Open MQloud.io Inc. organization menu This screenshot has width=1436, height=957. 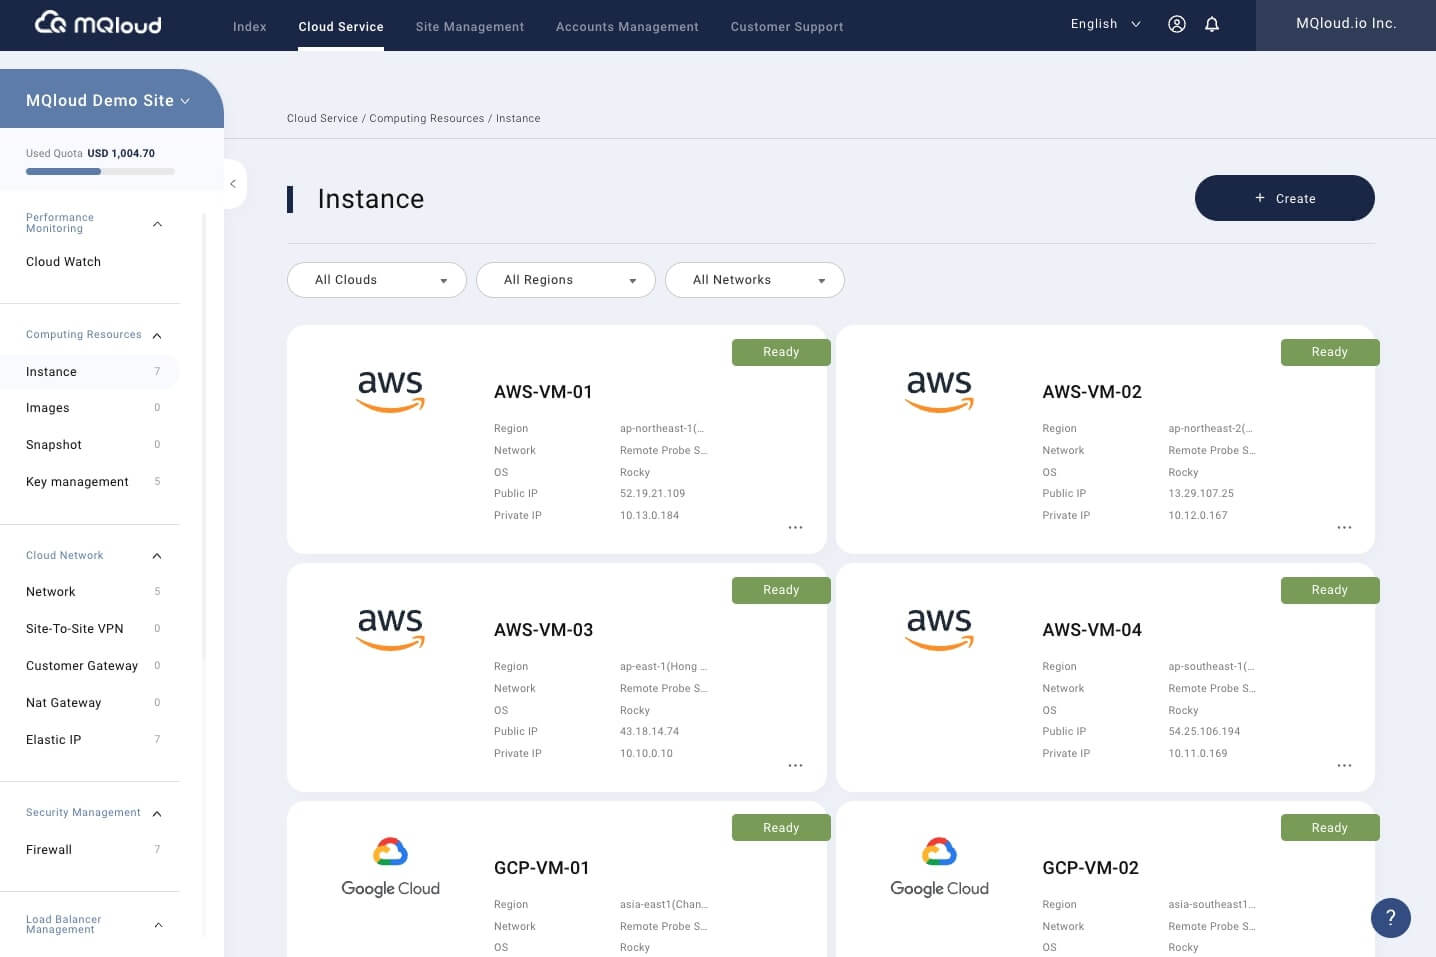(1346, 24)
